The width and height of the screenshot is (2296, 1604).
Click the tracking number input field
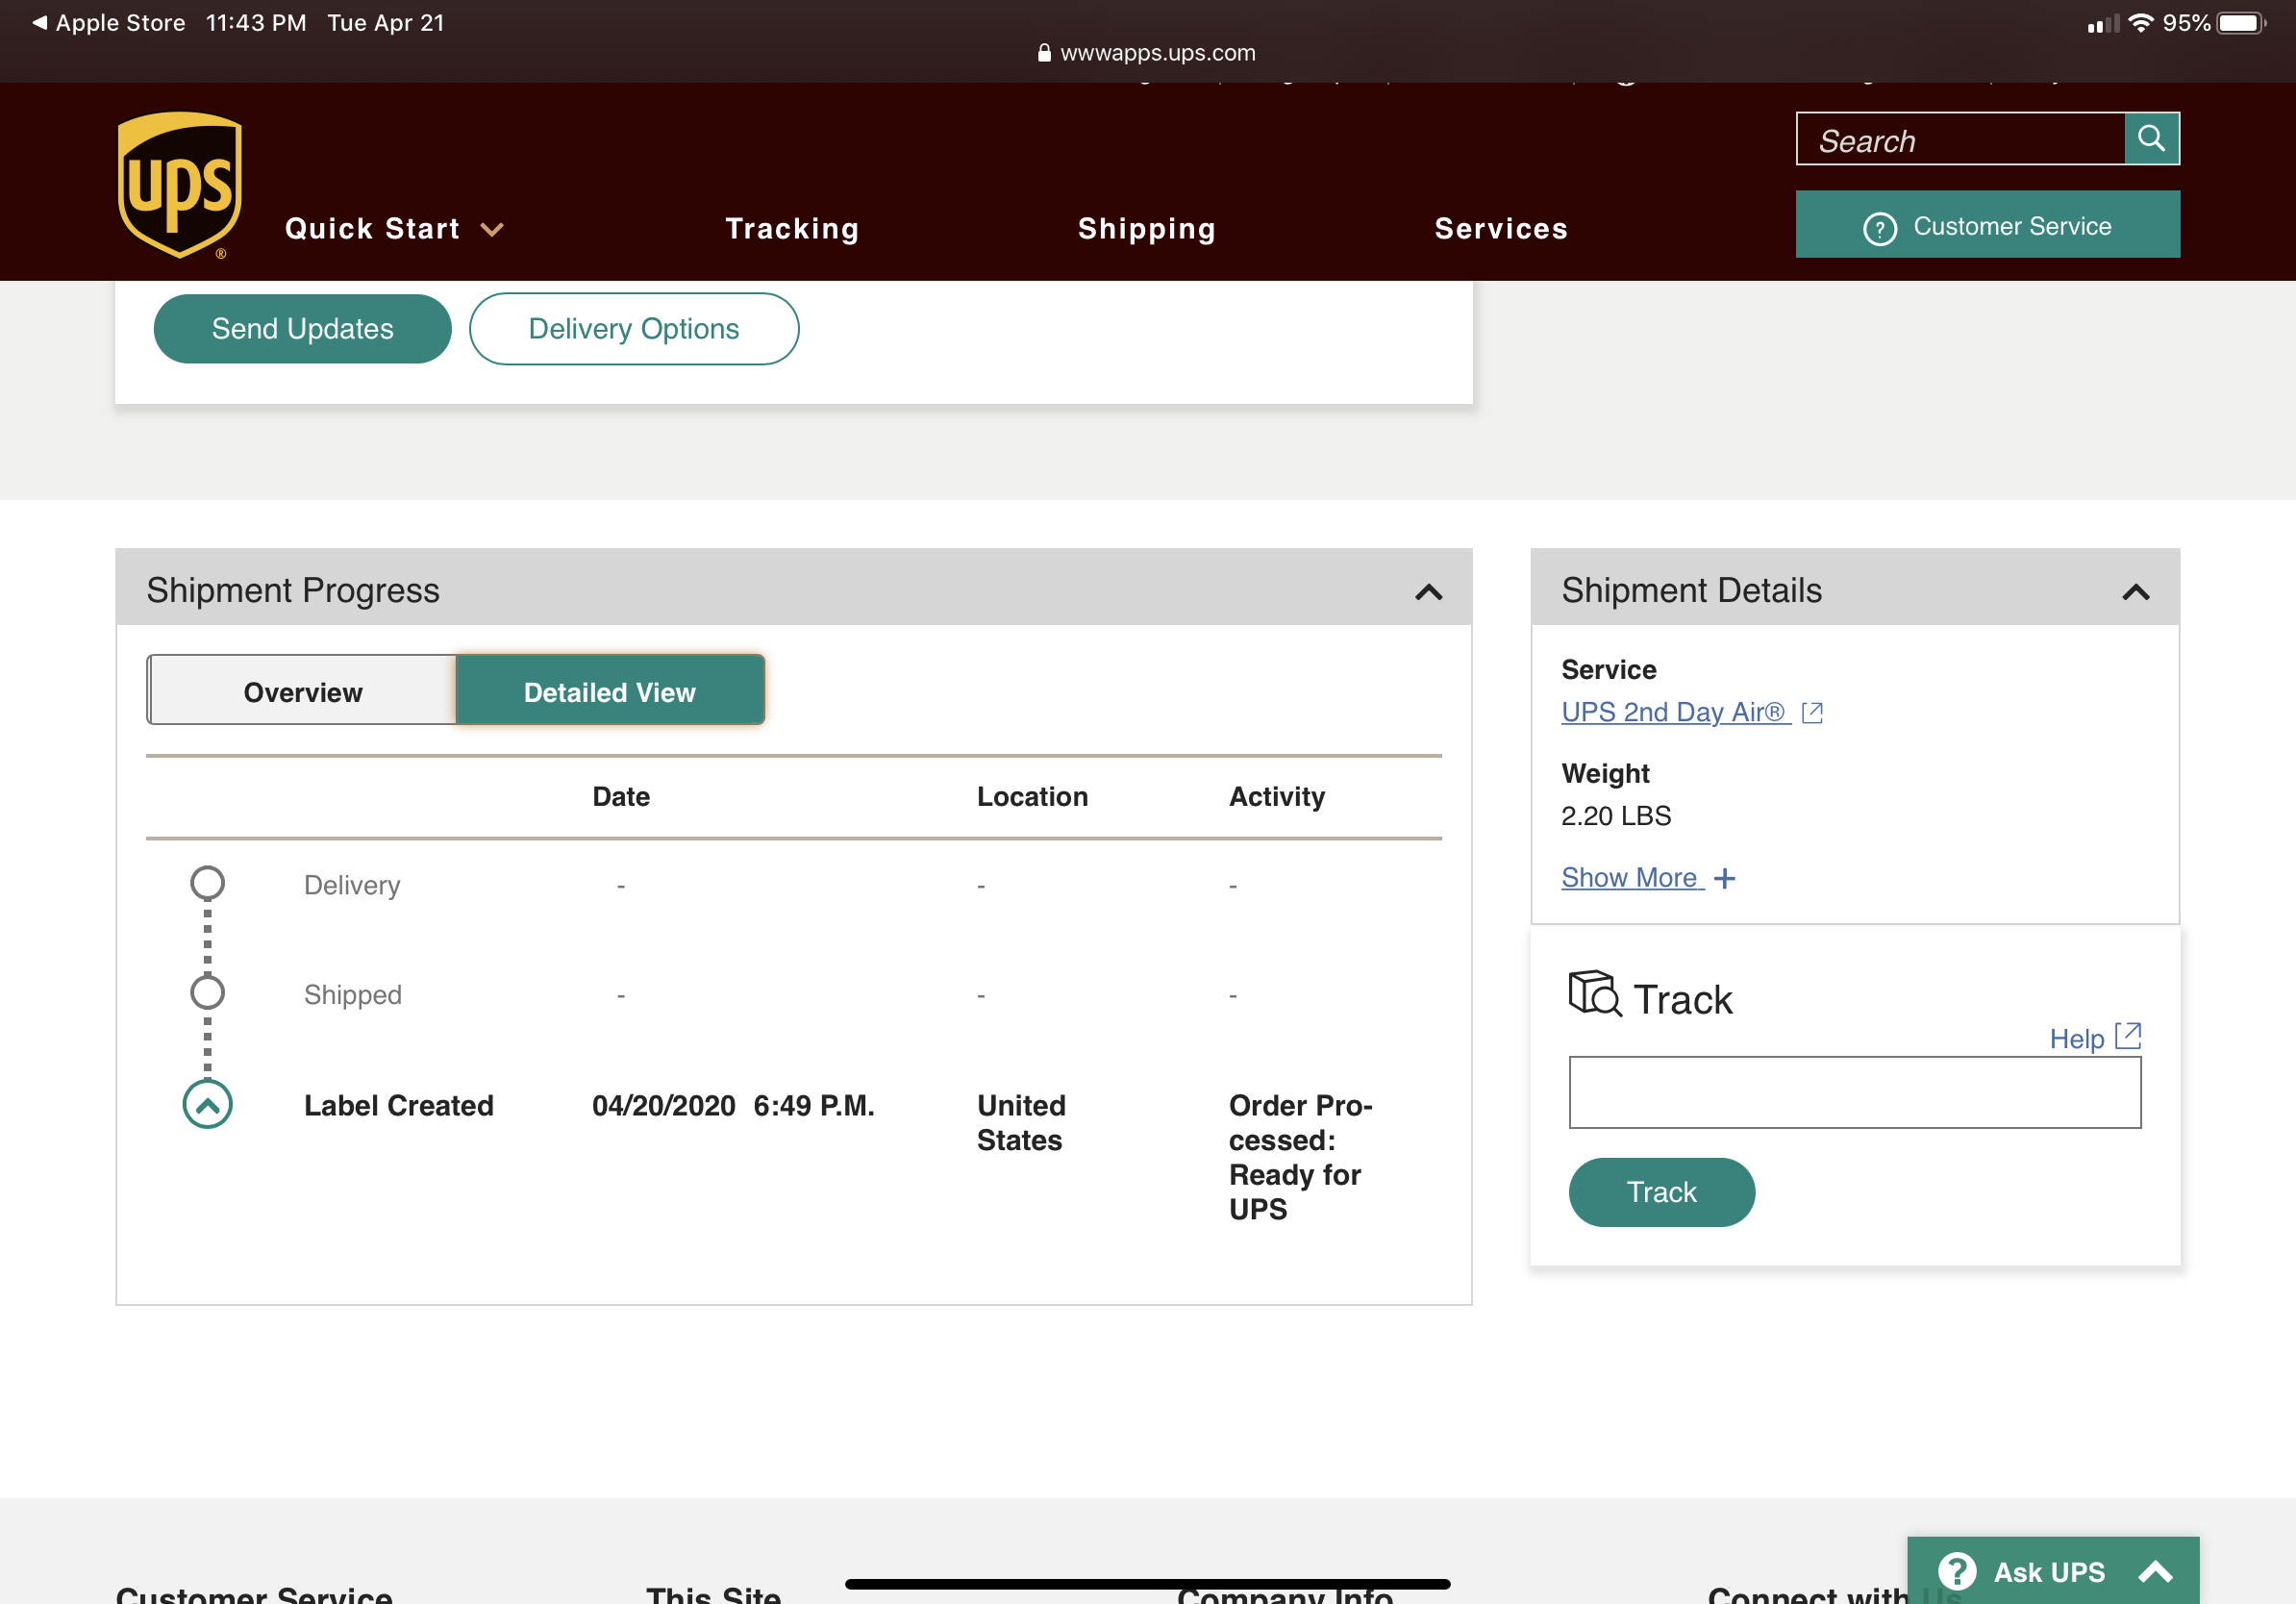point(1854,1092)
